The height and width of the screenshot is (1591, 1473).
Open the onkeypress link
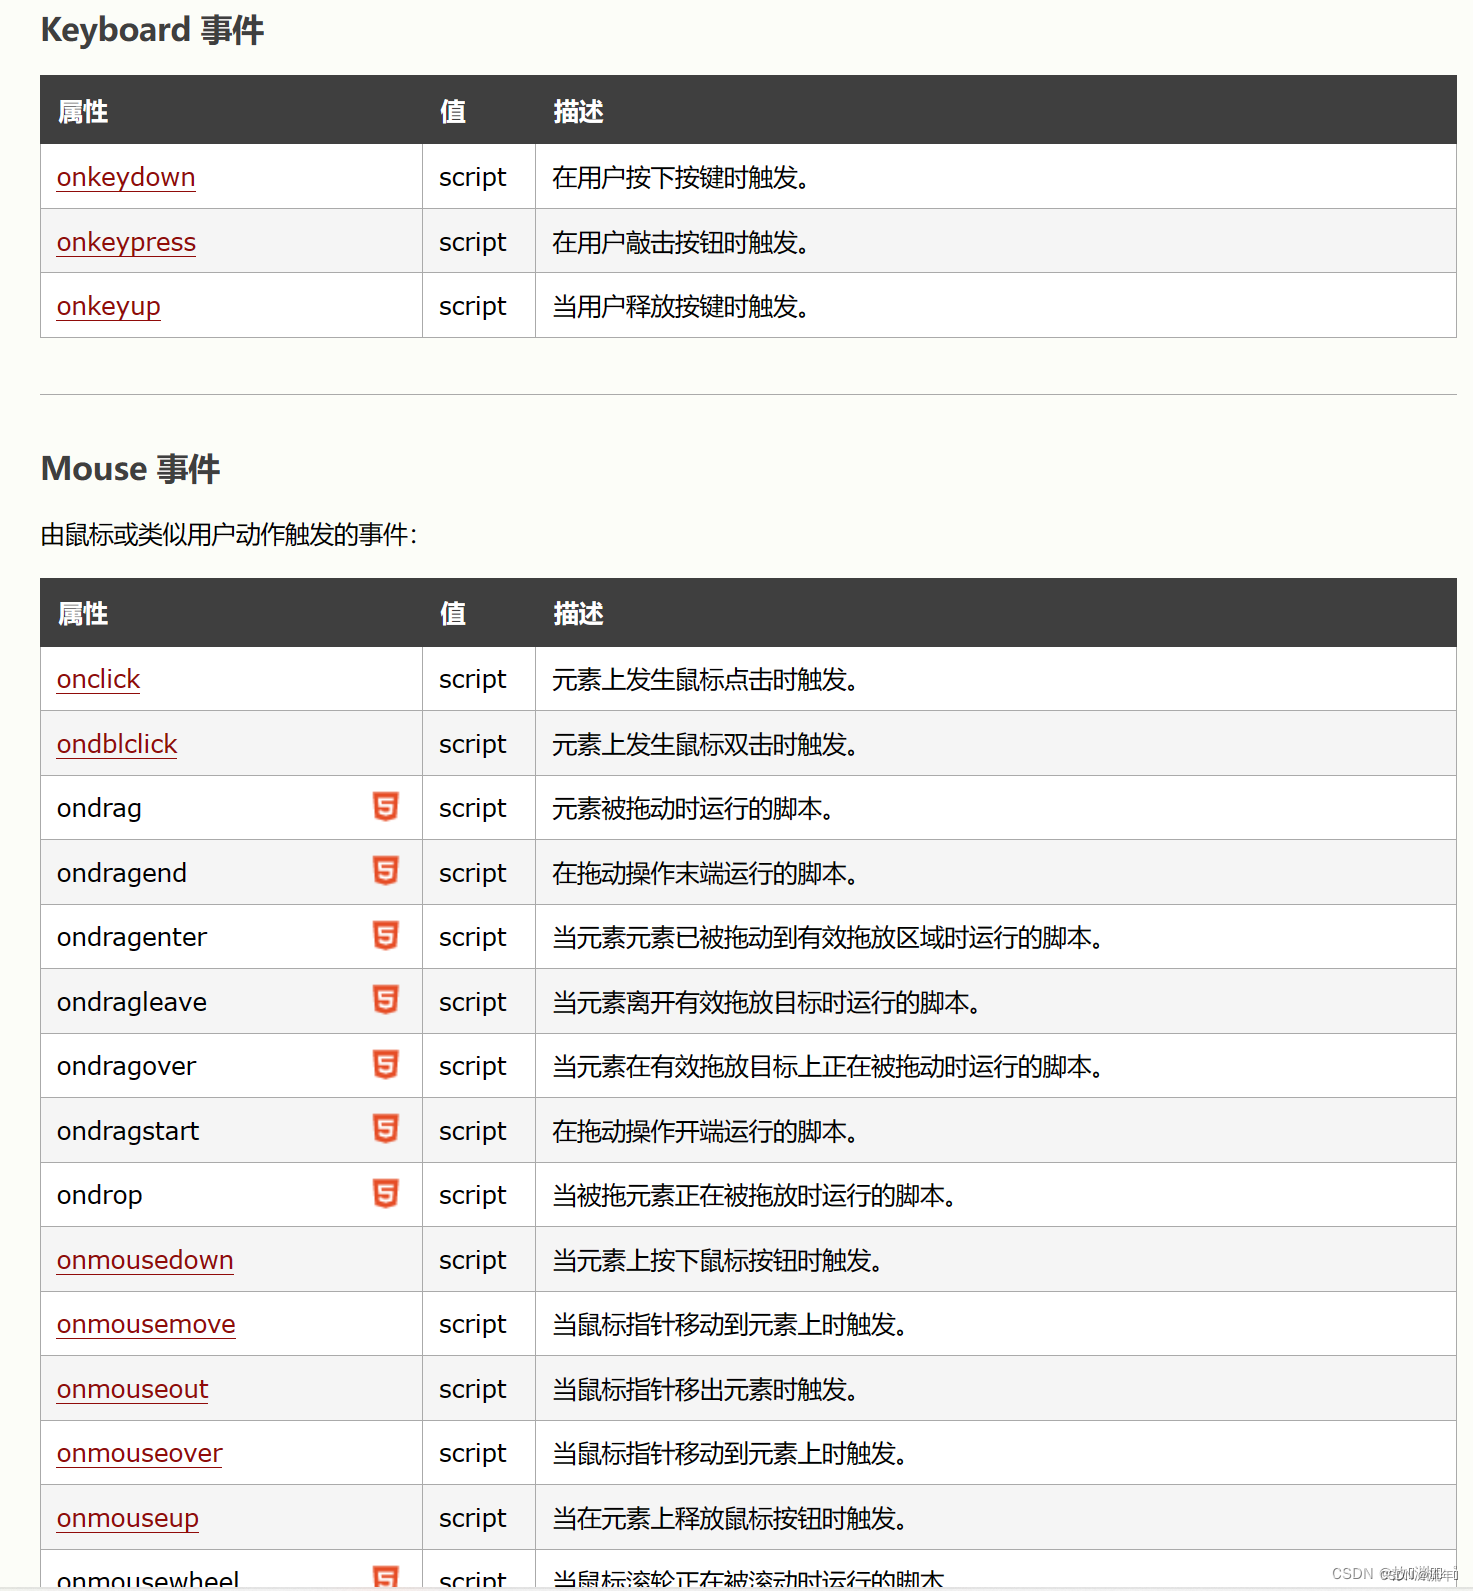click(126, 242)
